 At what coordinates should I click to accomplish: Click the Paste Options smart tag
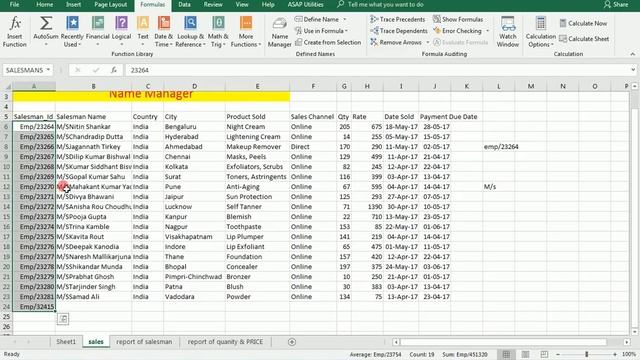63,319
